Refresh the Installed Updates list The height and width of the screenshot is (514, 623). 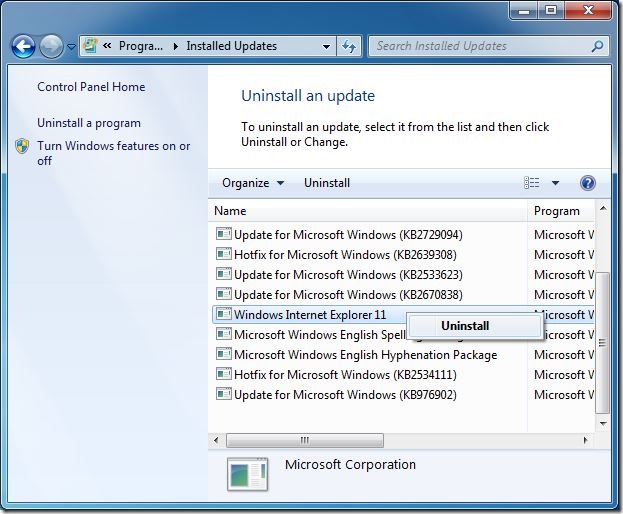coord(349,46)
